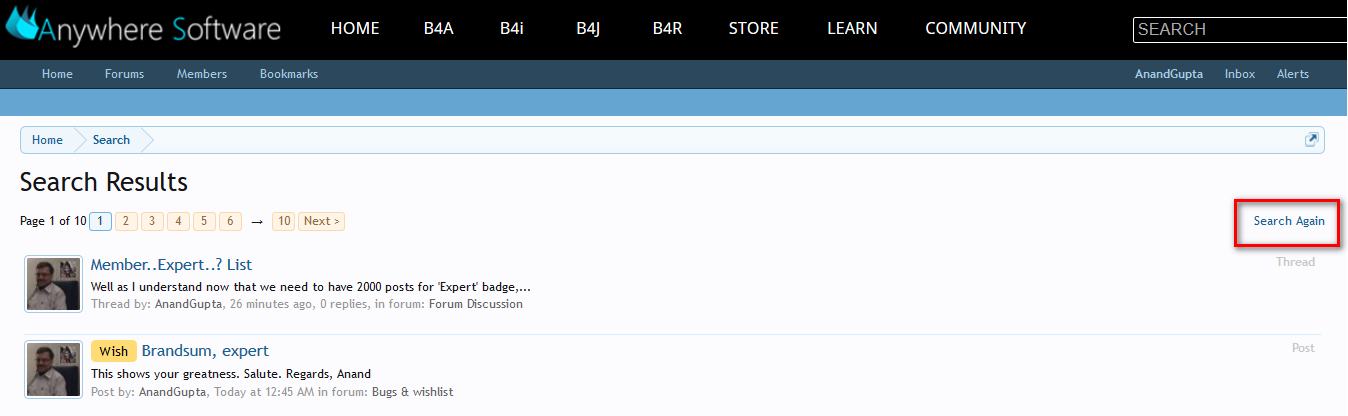Image resolution: width=1348 pixels, height=416 pixels.
Task: Focus the SEARCH input field
Action: (1240, 30)
